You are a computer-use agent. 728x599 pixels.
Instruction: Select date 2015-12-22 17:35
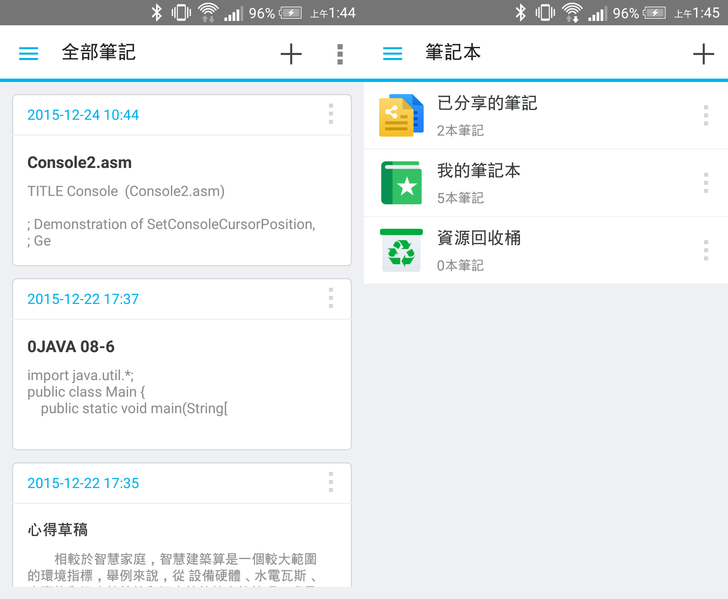(x=83, y=483)
